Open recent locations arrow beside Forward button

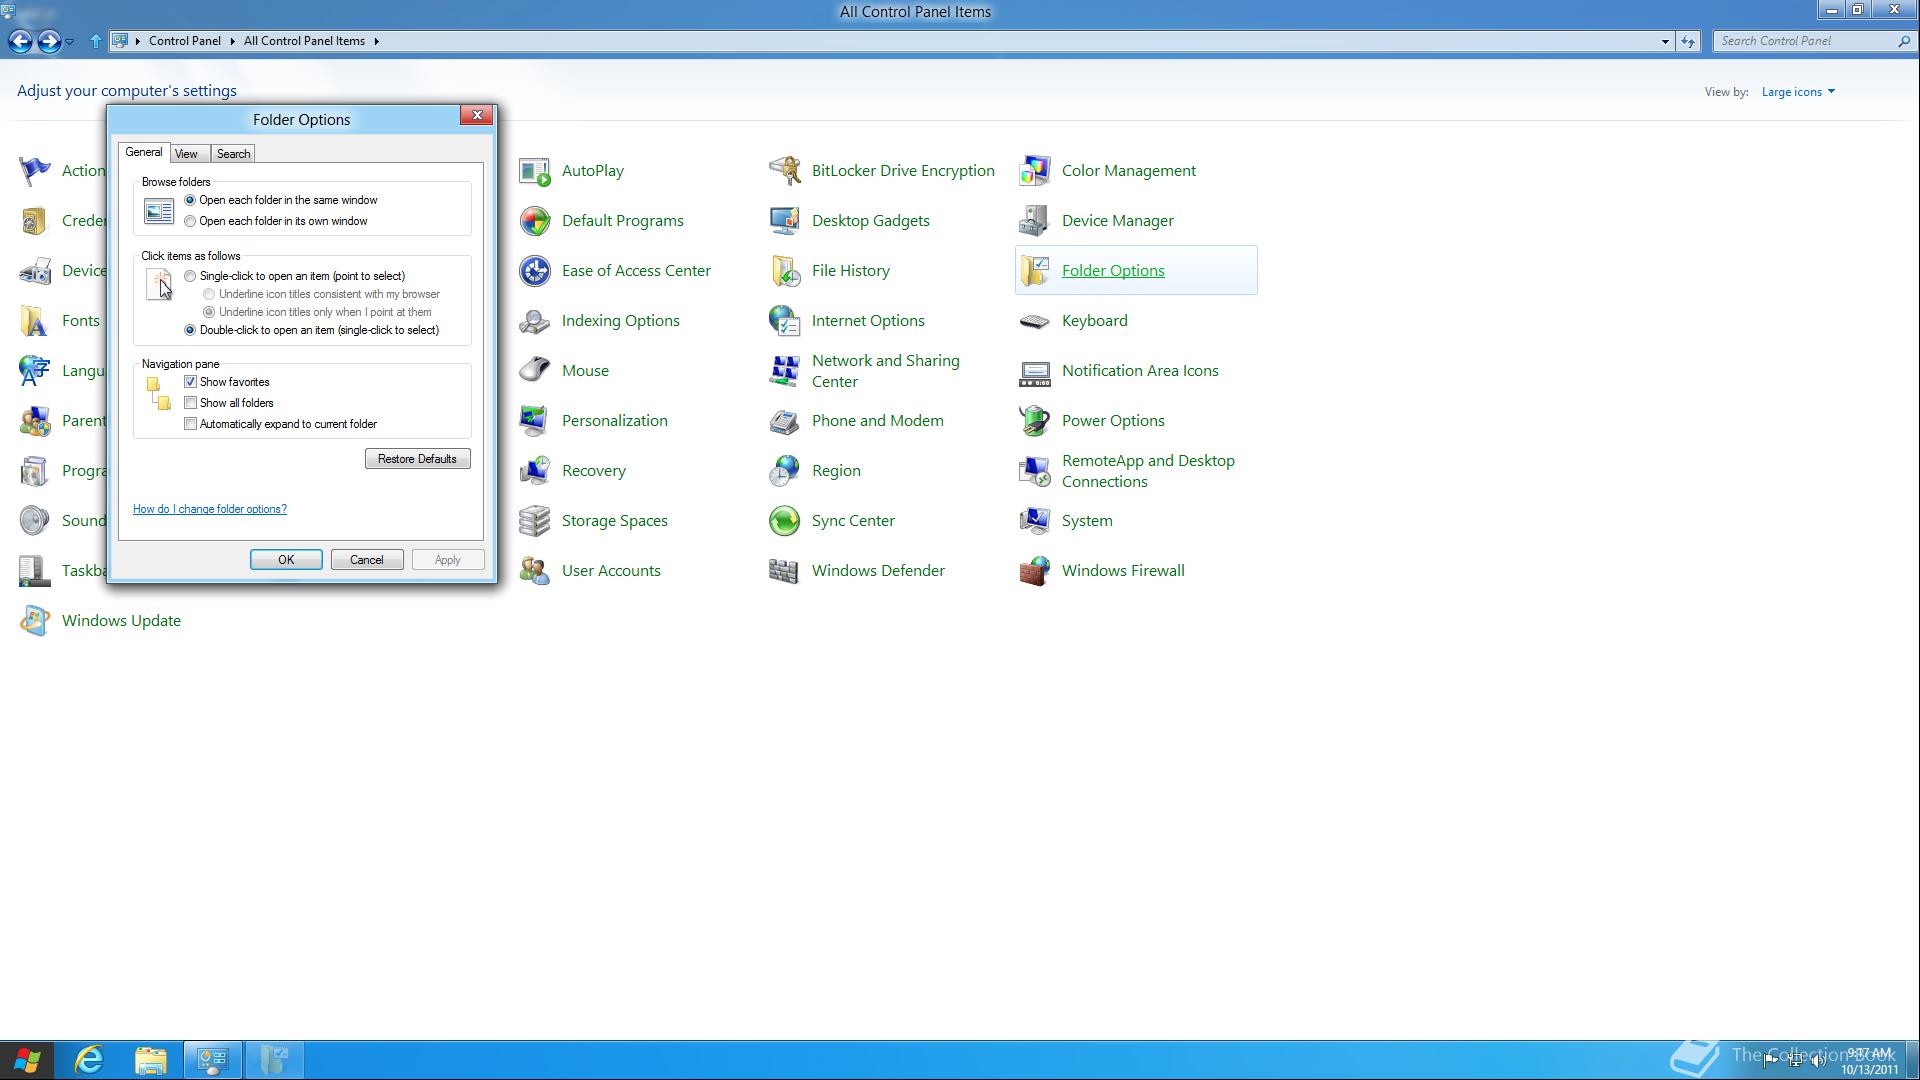[x=69, y=41]
